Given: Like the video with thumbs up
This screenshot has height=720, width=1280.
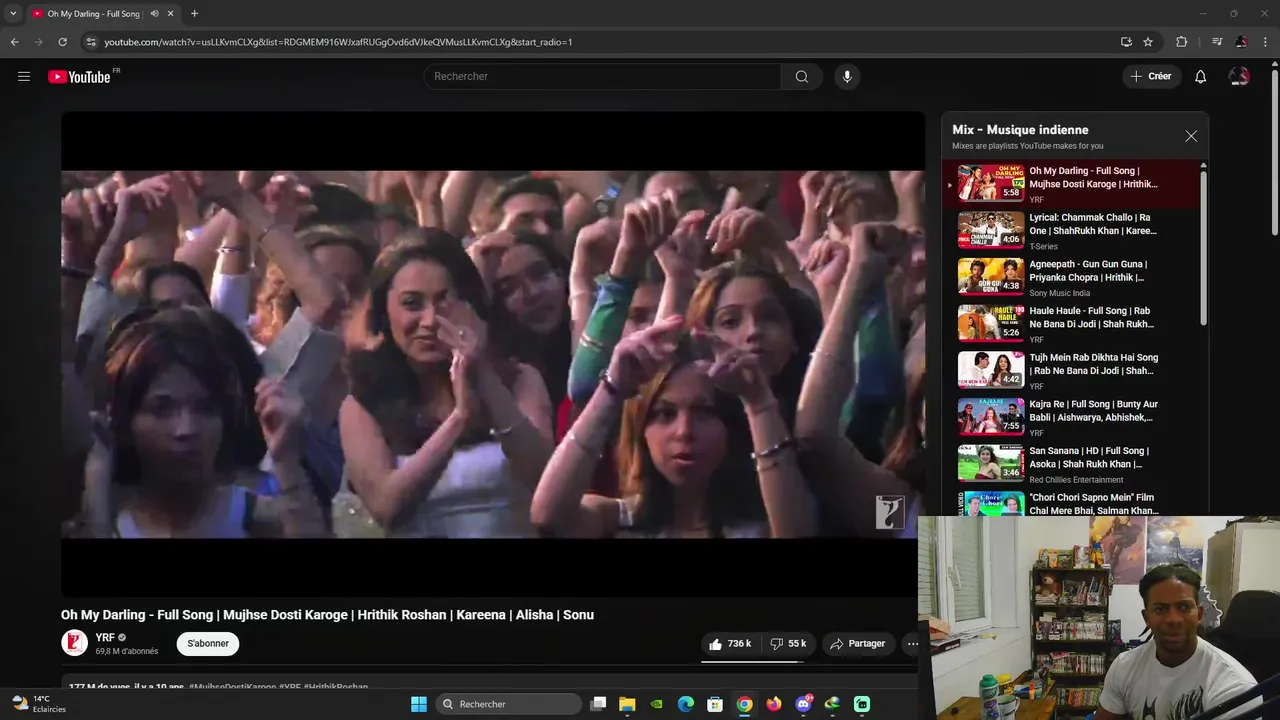Looking at the screenshot, I should [x=730, y=644].
